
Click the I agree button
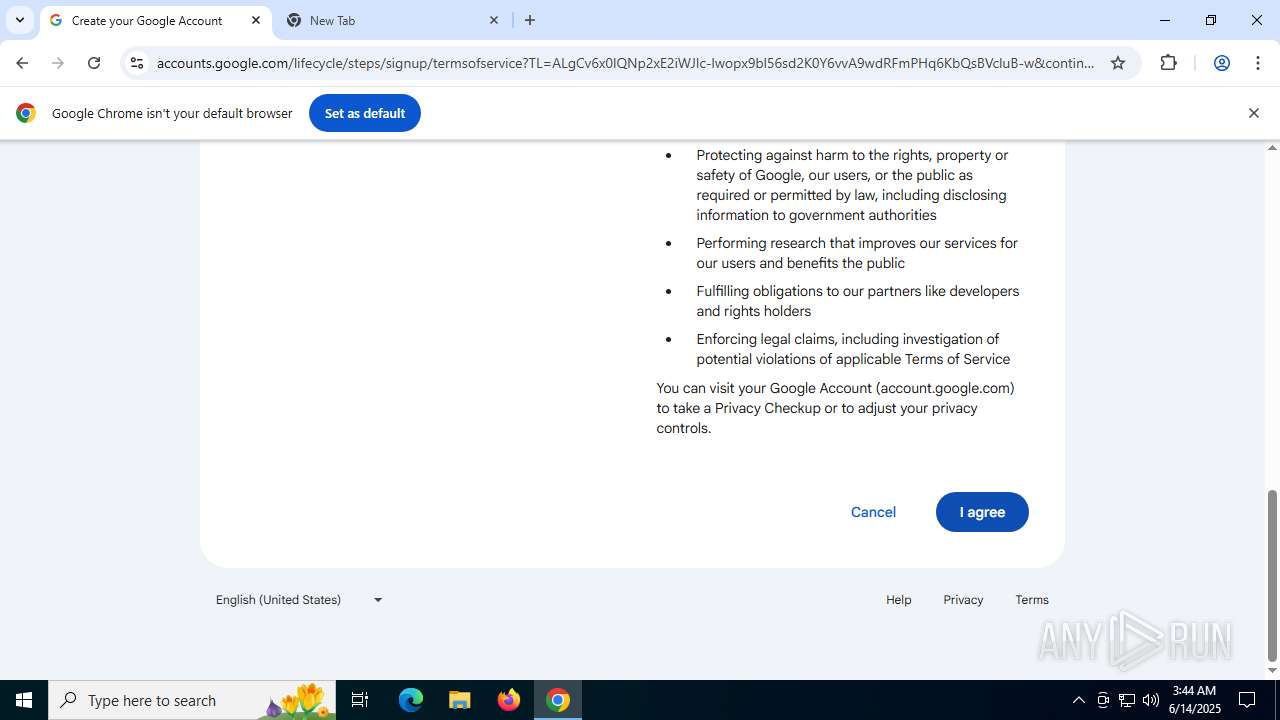point(982,512)
